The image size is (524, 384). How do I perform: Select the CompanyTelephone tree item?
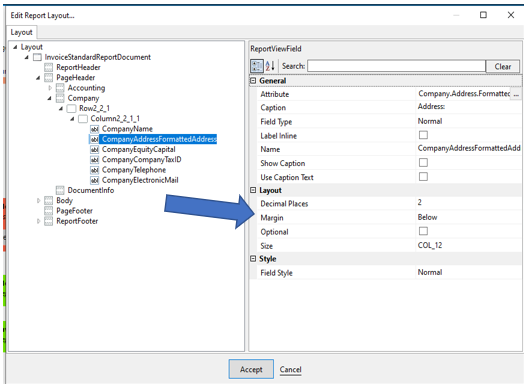pos(134,170)
